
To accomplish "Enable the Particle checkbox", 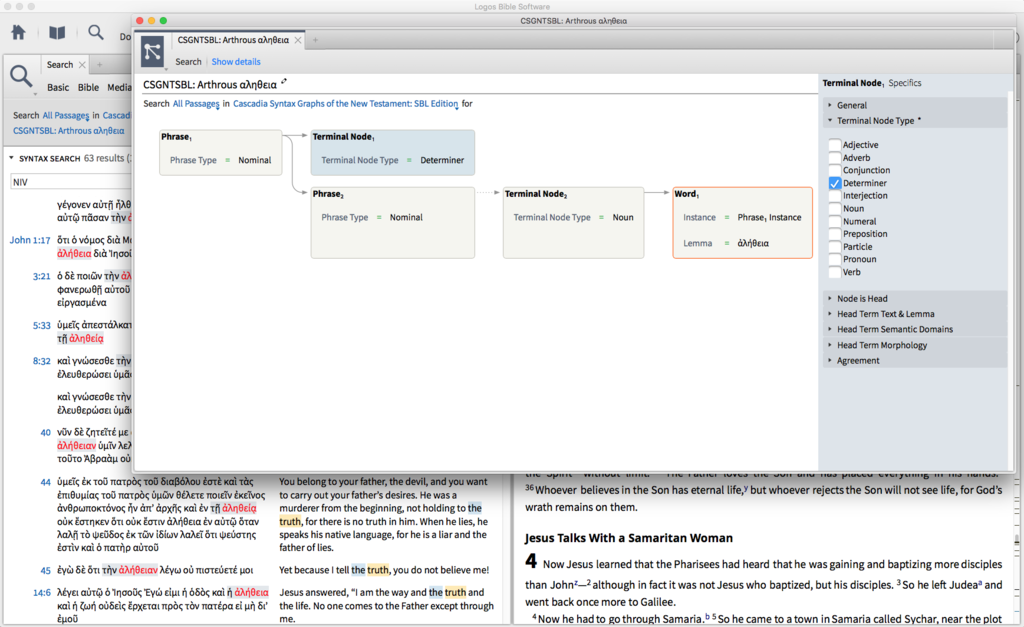I will coord(835,247).
